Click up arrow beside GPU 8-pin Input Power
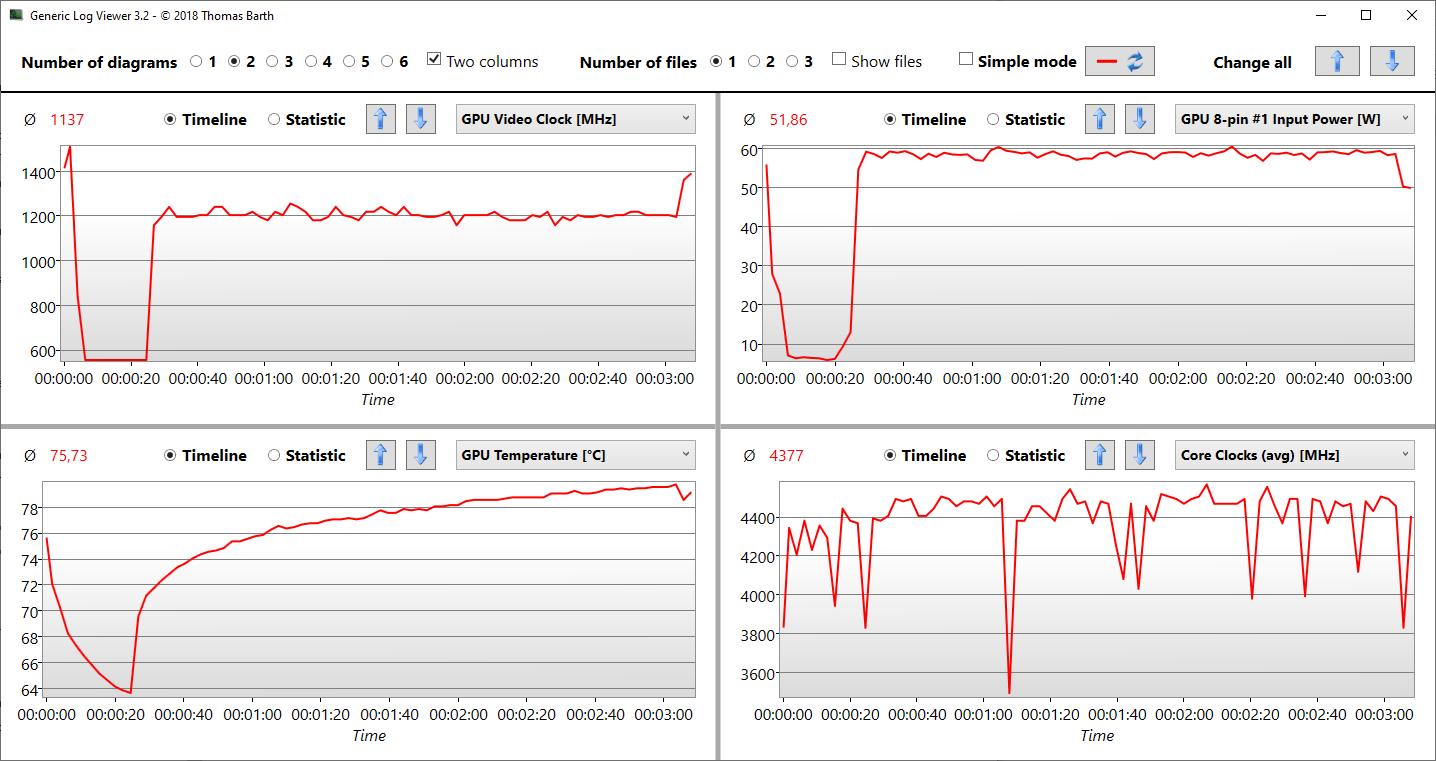The width and height of the screenshot is (1436, 761). [1100, 119]
